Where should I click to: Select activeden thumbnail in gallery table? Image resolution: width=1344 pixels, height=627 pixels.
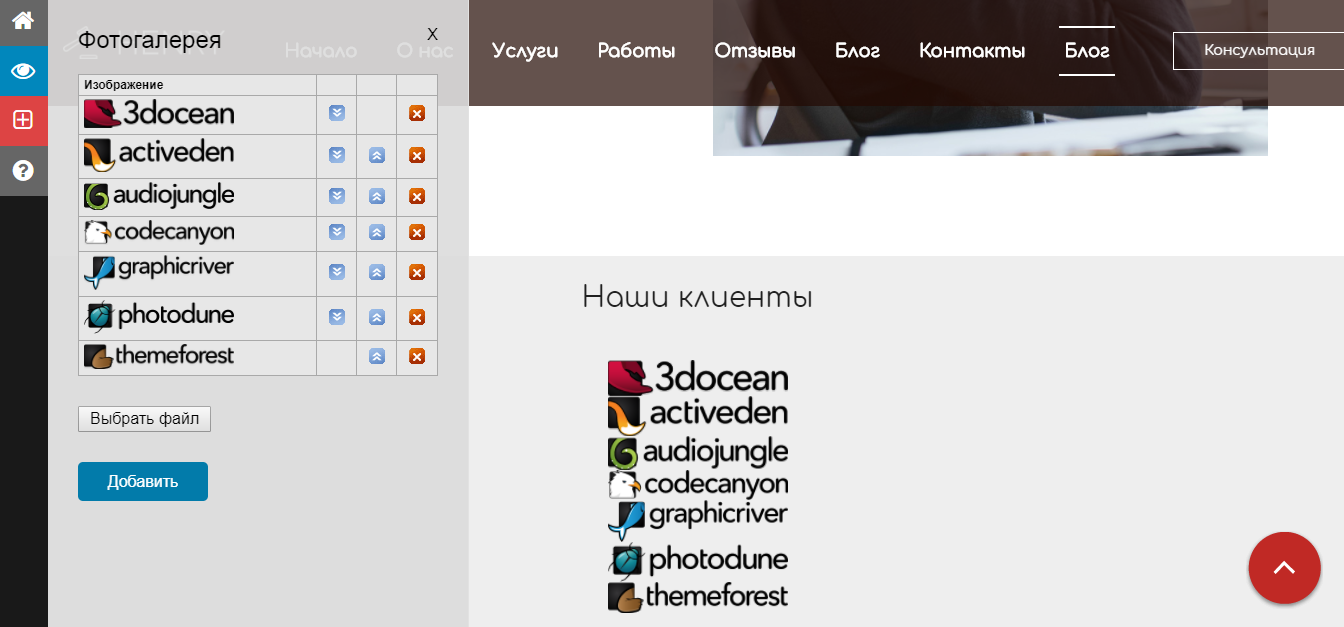[x=159, y=154]
